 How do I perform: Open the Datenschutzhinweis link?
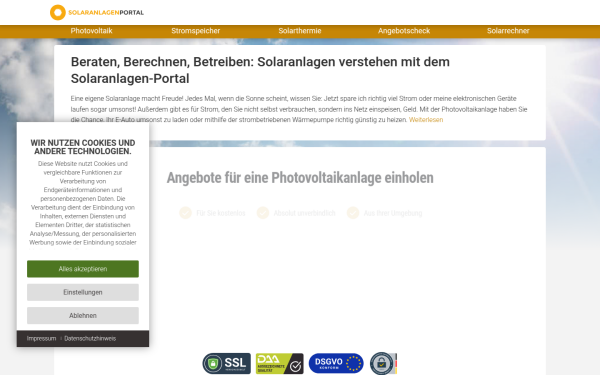[x=90, y=339]
